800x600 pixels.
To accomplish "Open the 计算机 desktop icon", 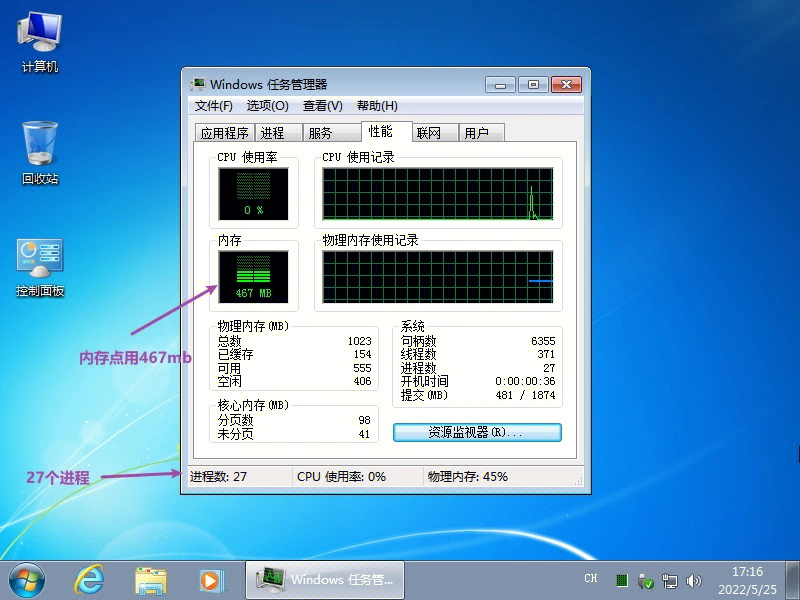I will [39, 42].
